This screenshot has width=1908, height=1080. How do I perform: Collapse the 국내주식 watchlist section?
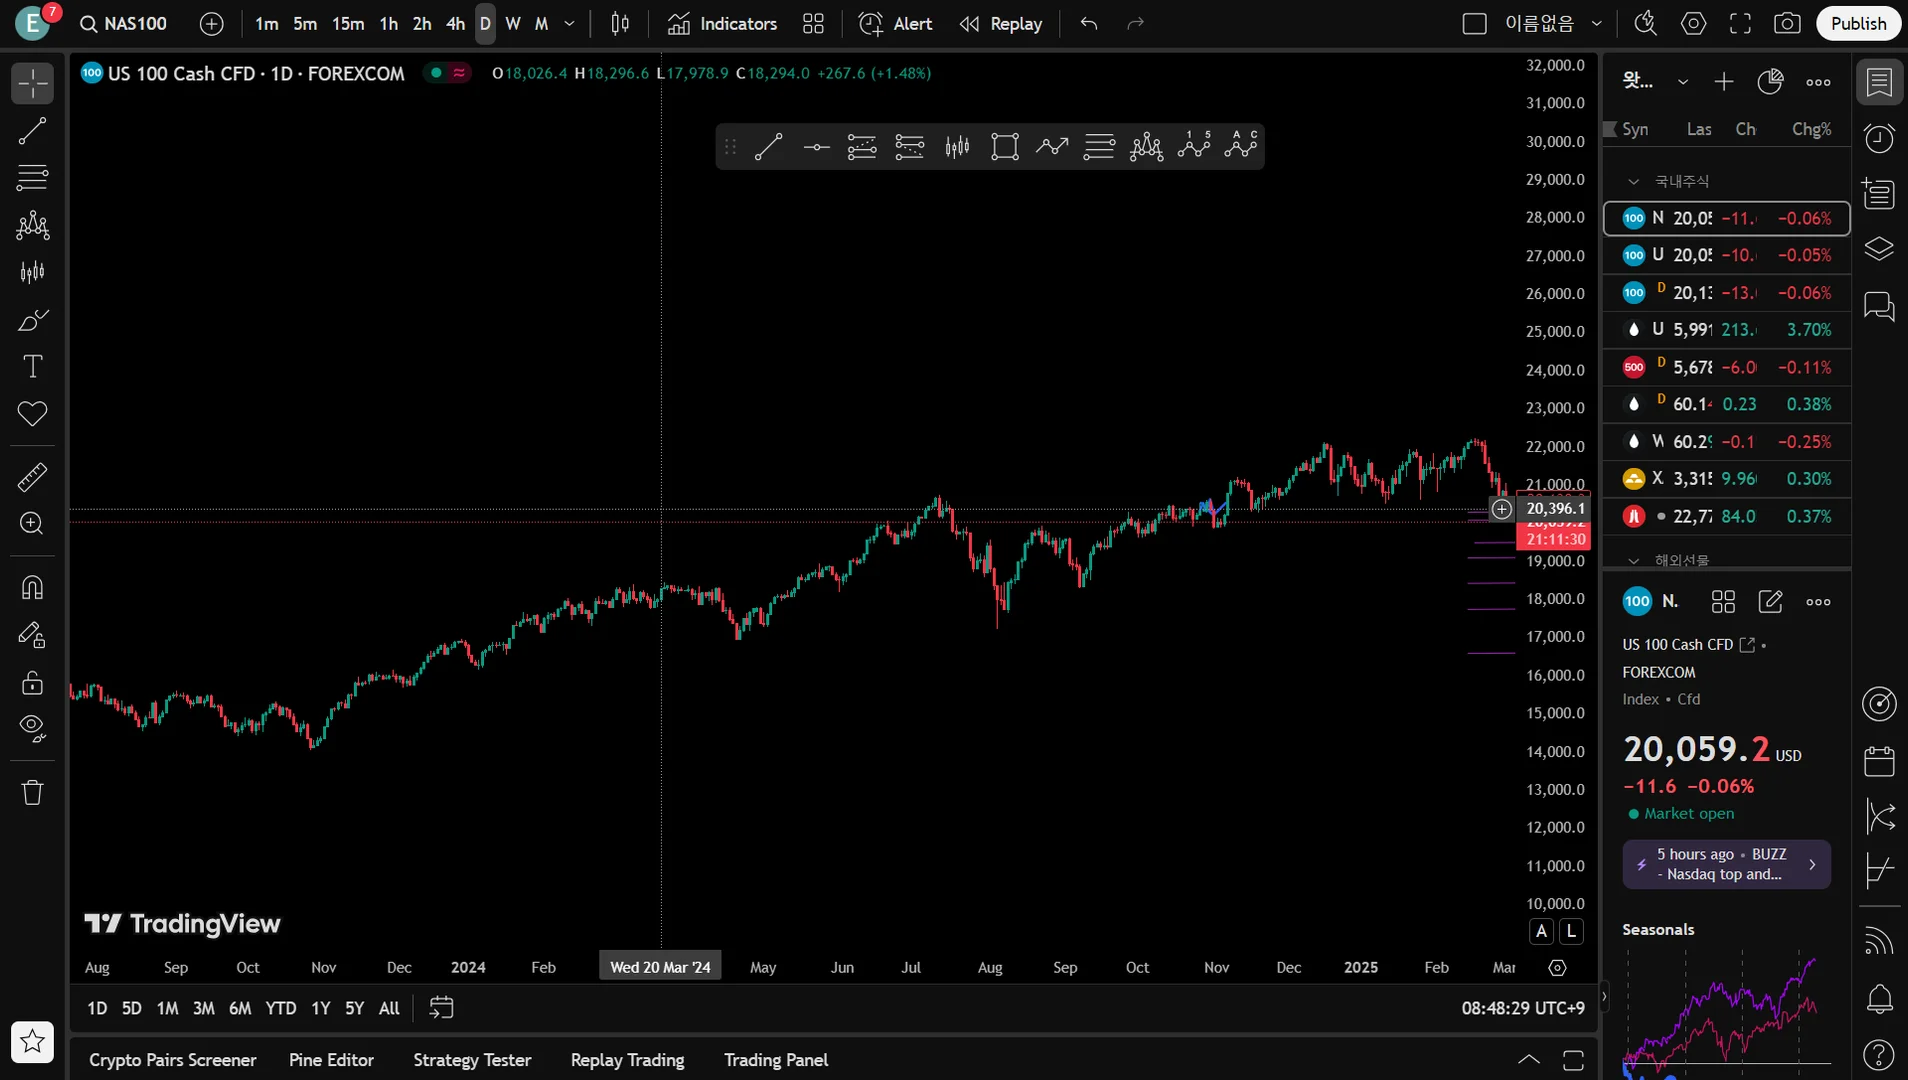1634,182
